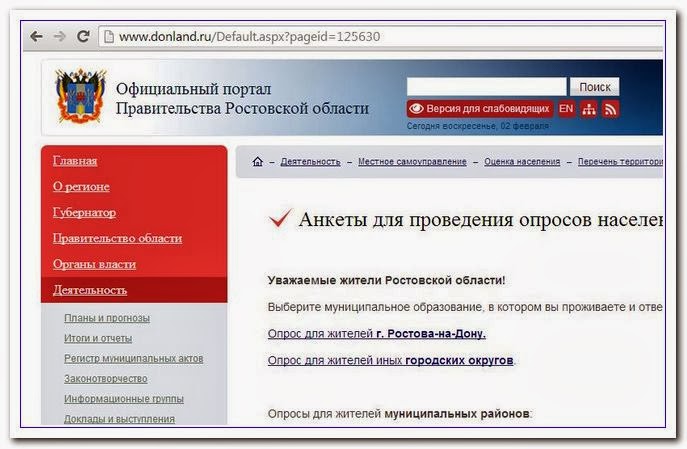Open Регистр муниципальных актов link

tap(134, 358)
